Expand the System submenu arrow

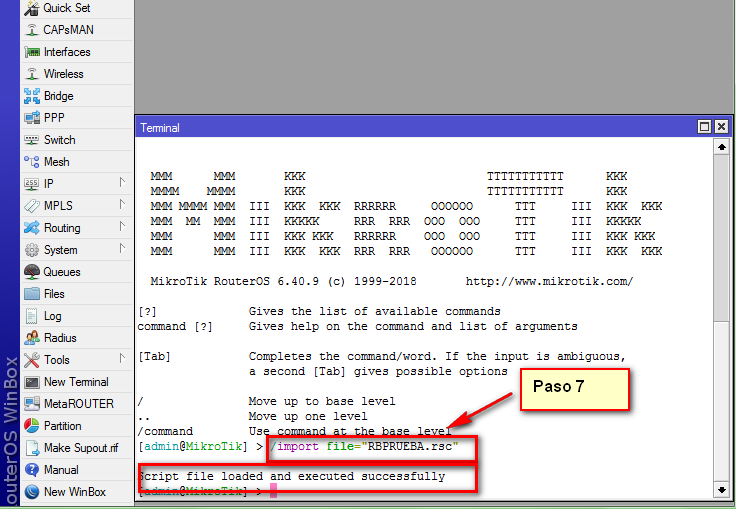point(122,249)
